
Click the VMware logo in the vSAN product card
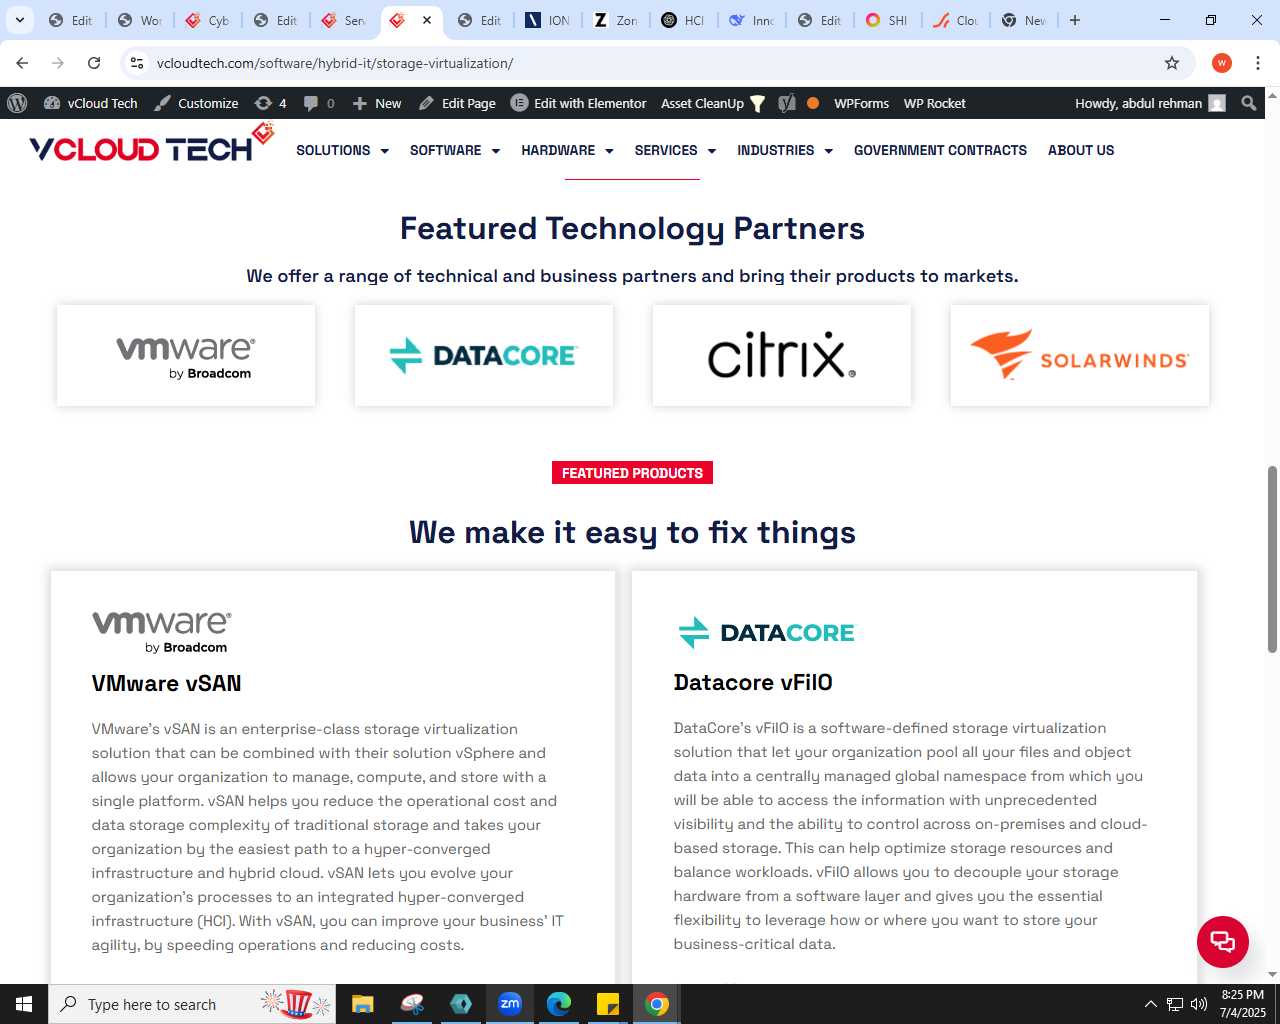(x=161, y=632)
